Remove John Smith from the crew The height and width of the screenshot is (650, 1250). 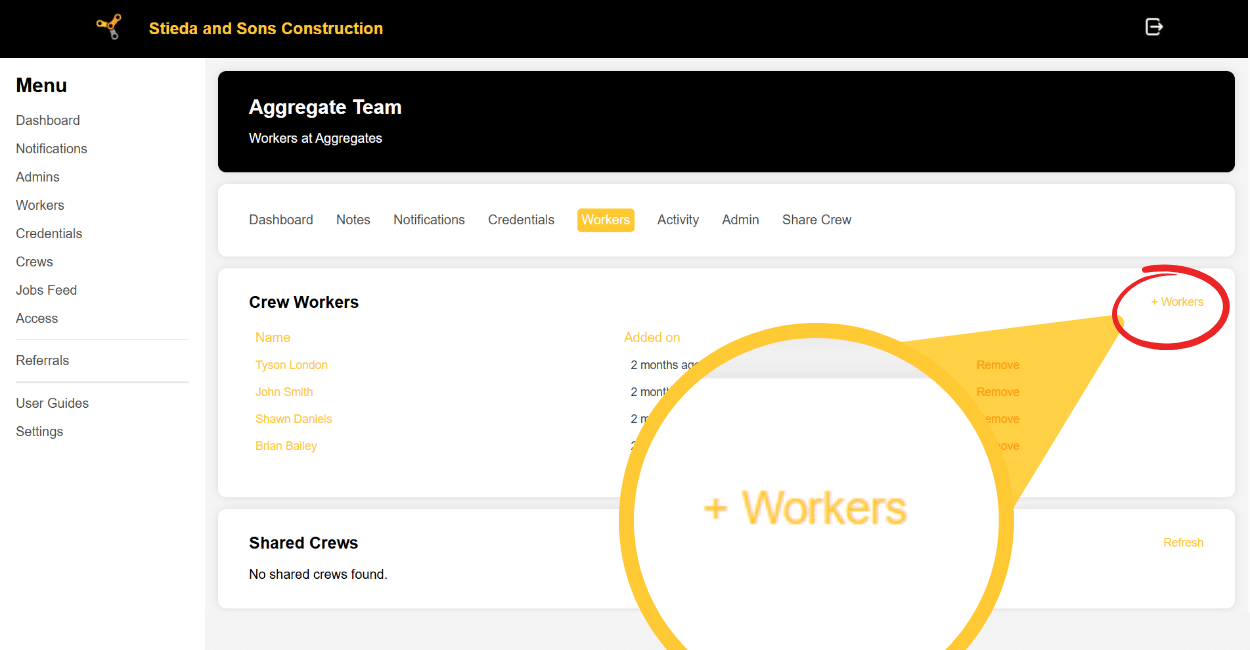click(x=998, y=392)
